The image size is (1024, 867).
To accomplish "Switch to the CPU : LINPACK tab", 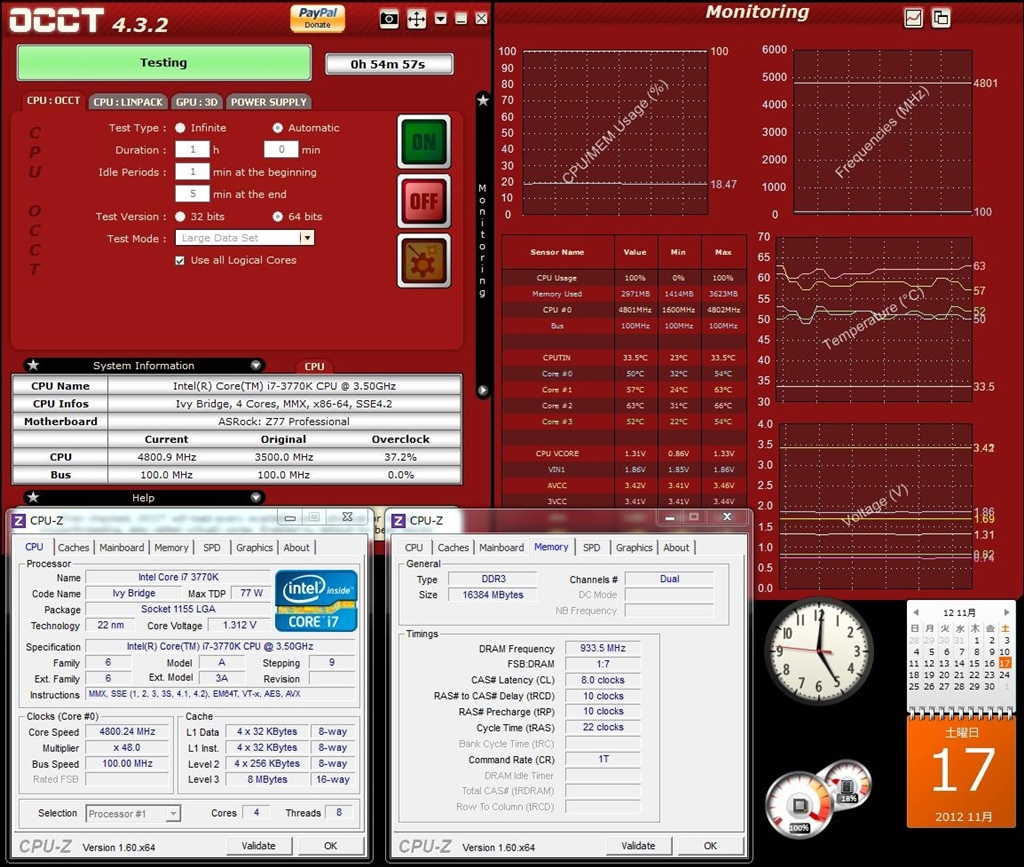I will 128,102.
